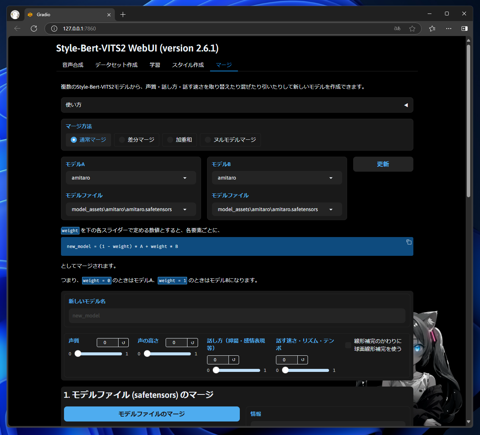Reset the 話す速さ・リズム・テンポ value with reset icon
The image size is (480, 435).
point(303,360)
